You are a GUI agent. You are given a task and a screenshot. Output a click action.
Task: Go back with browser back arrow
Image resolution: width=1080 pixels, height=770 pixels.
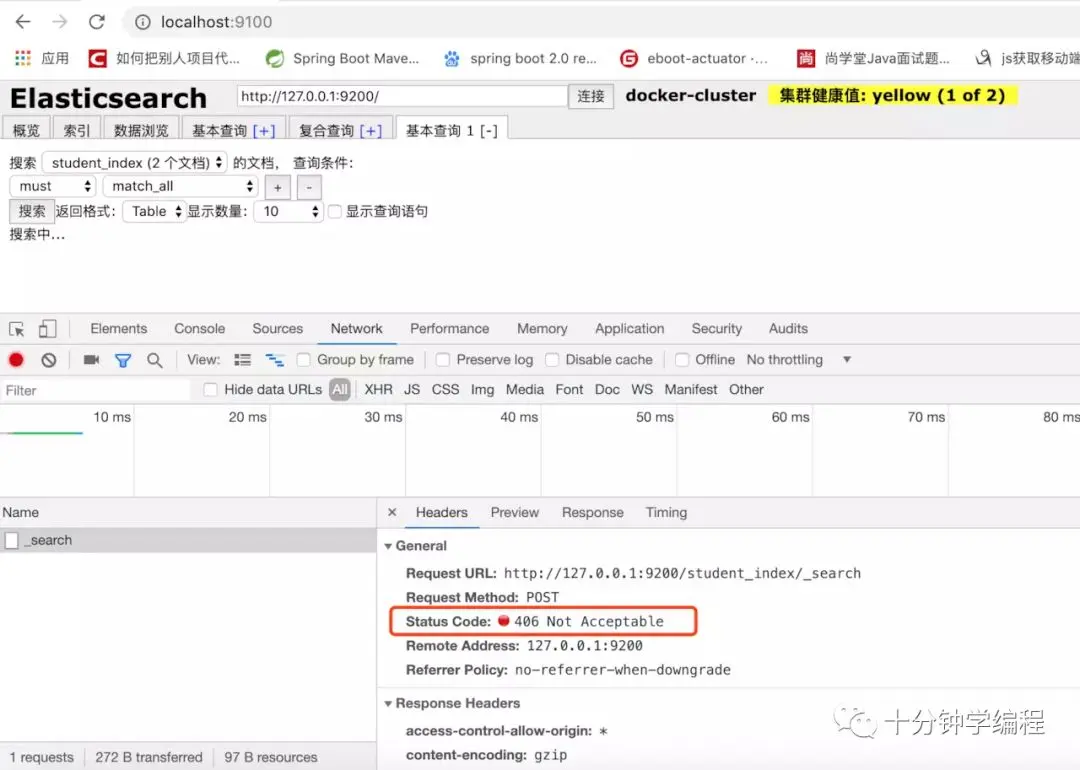coord(23,22)
